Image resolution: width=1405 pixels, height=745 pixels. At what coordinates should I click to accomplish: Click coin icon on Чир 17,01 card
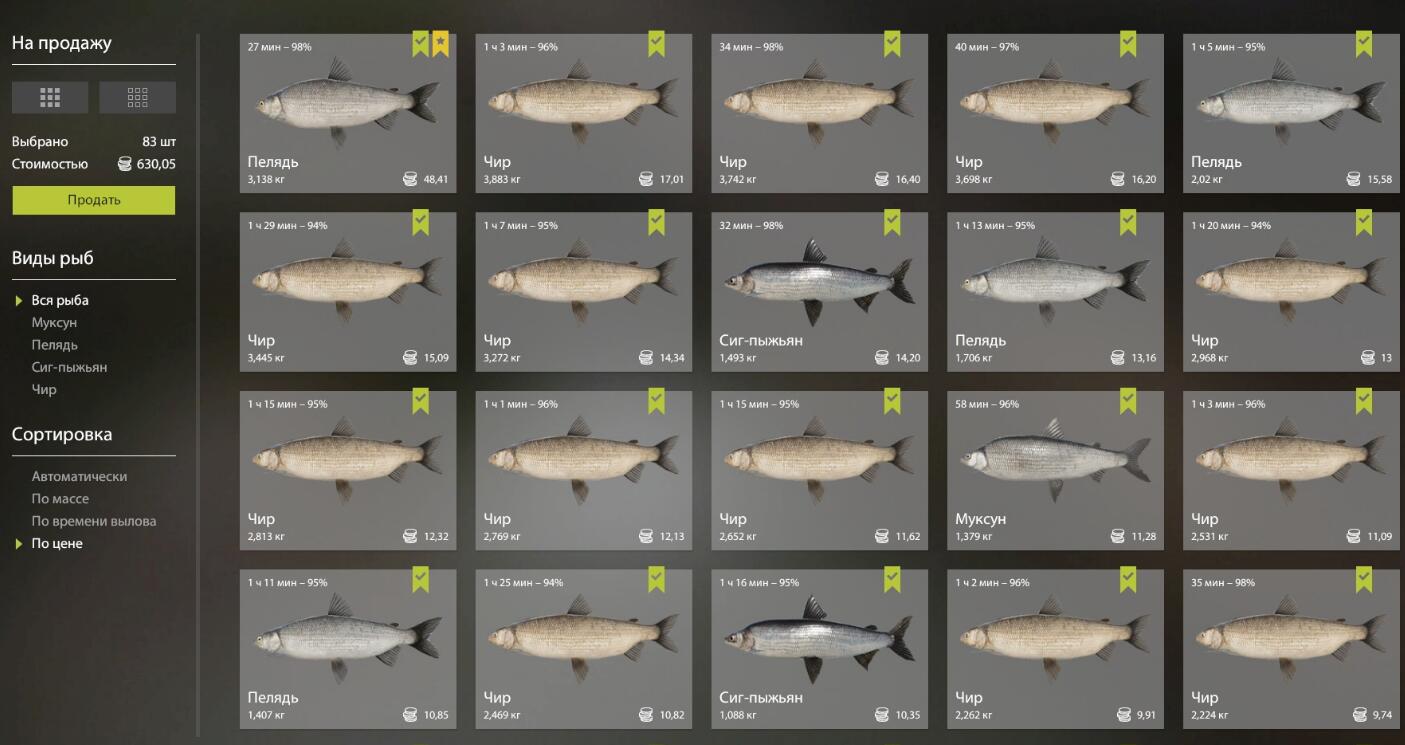pos(646,180)
